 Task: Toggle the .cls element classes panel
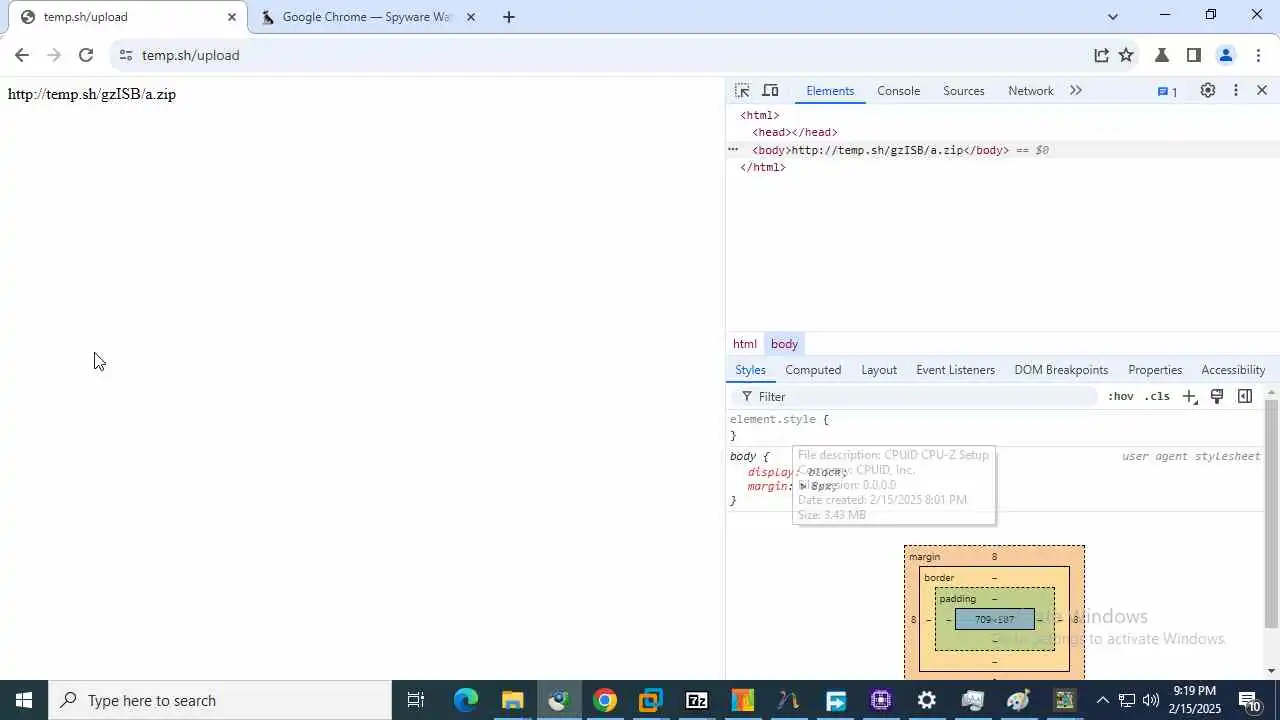[1157, 397]
